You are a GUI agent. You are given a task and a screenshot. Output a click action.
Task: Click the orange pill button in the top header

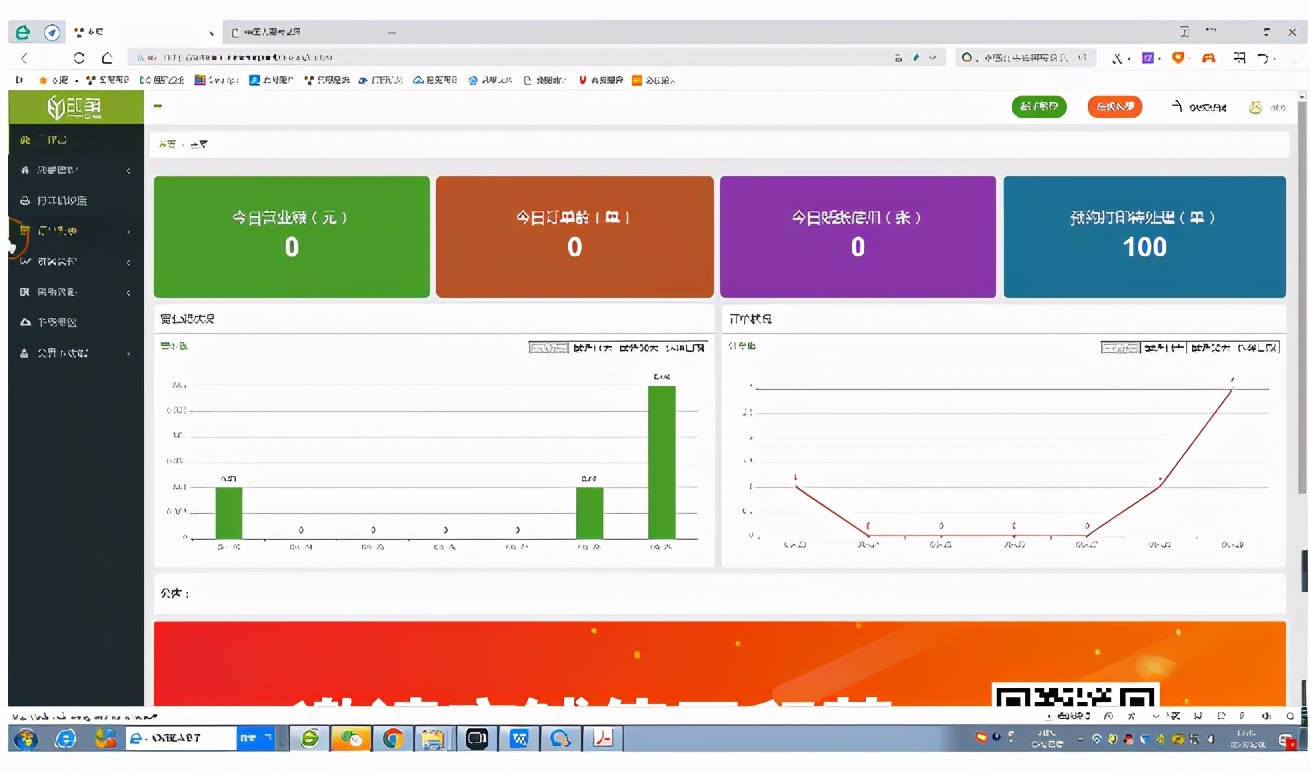coord(1115,107)
